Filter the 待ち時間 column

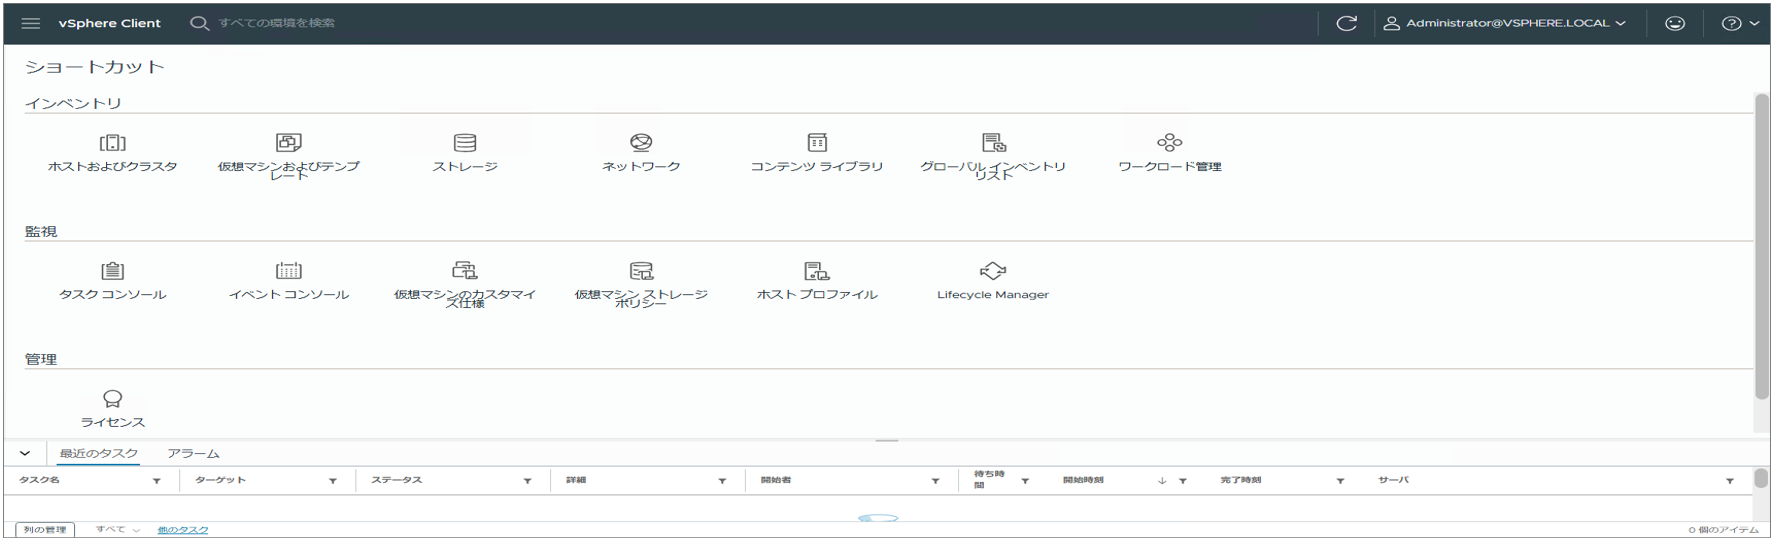pos(1025,481)
